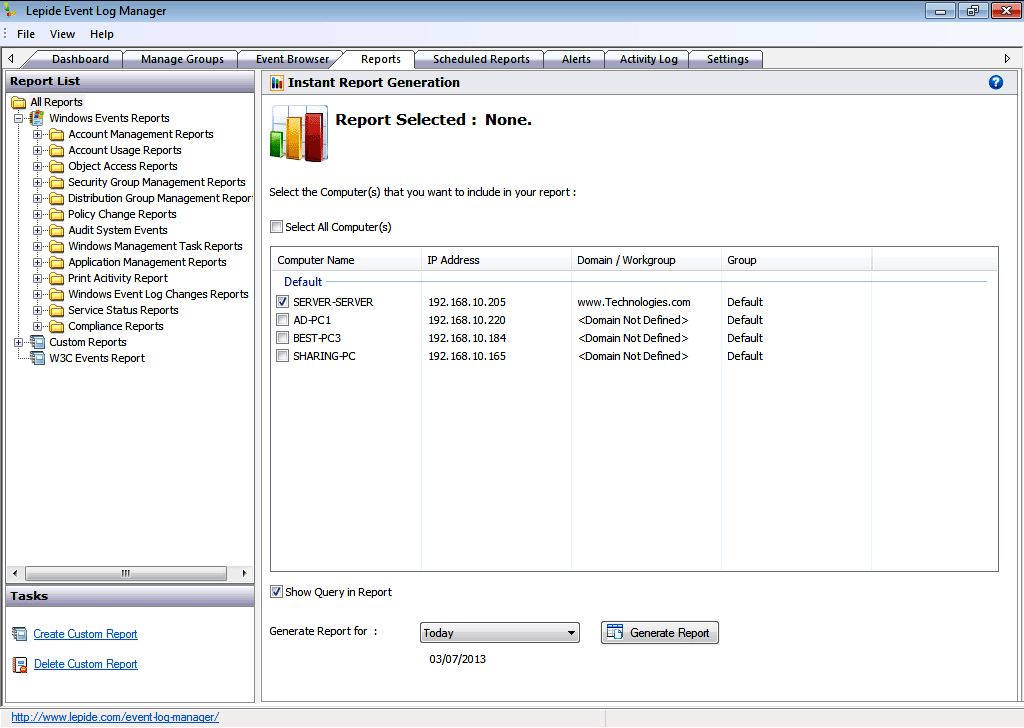
Task: Tick the Select All Computer(s) checkbox
Action: (x=276, y=227)
